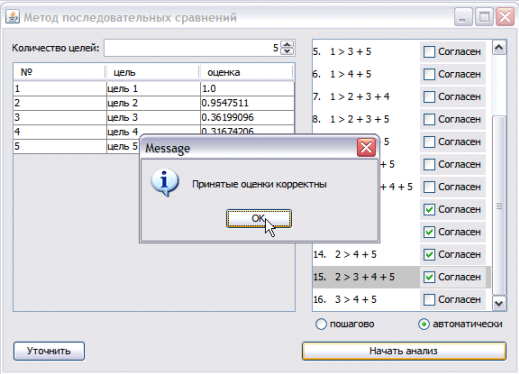
Task: Minimize the Метод последовательных сравнений window
Action: pyautogui.click(x=463, y=17)
